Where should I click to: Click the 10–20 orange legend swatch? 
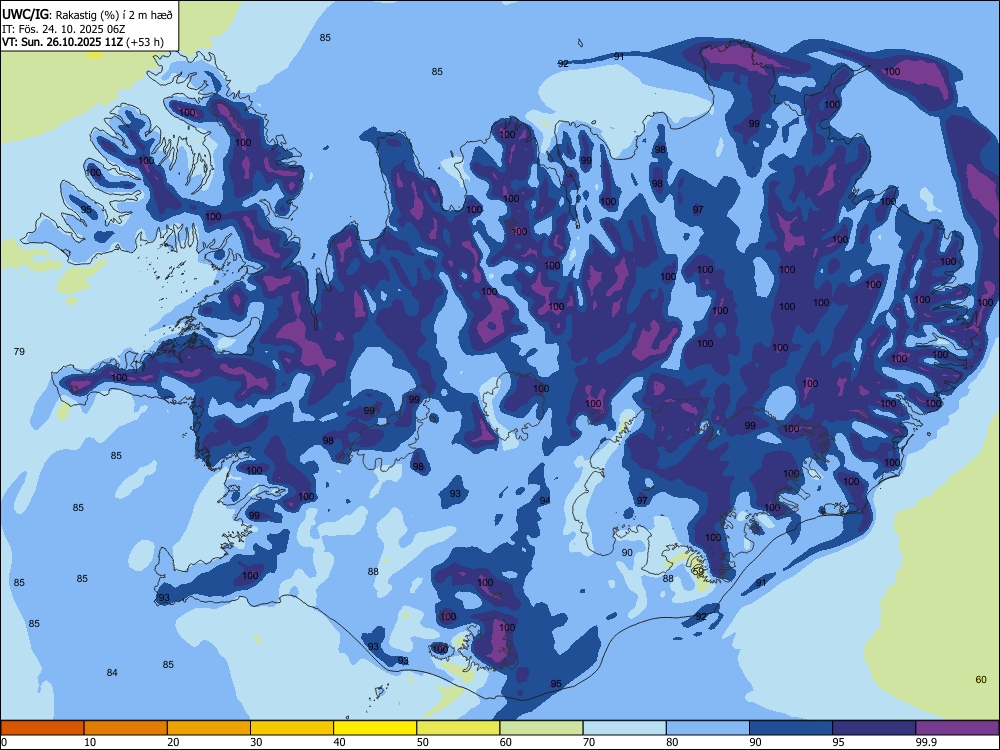tap(126, 728)
